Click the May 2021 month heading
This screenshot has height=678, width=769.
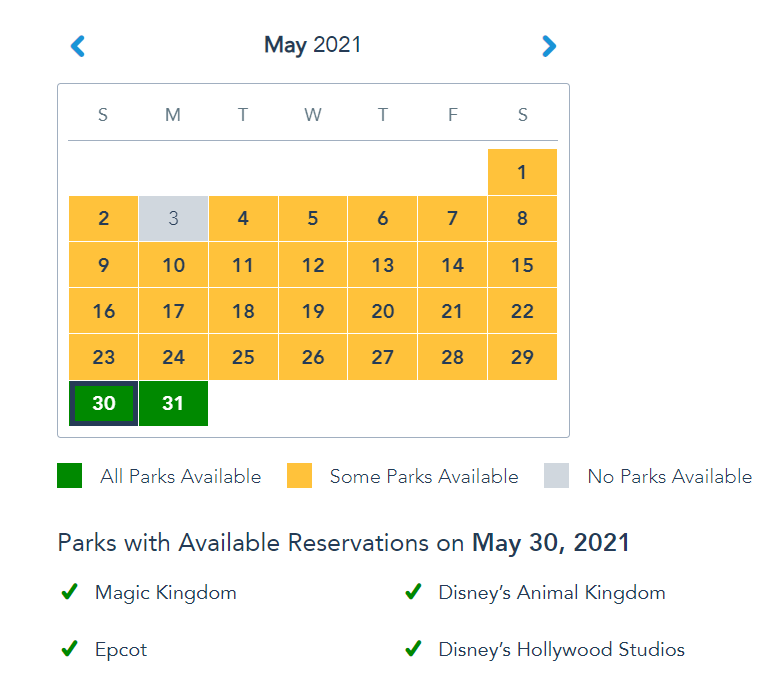click(x=313, y=45)
